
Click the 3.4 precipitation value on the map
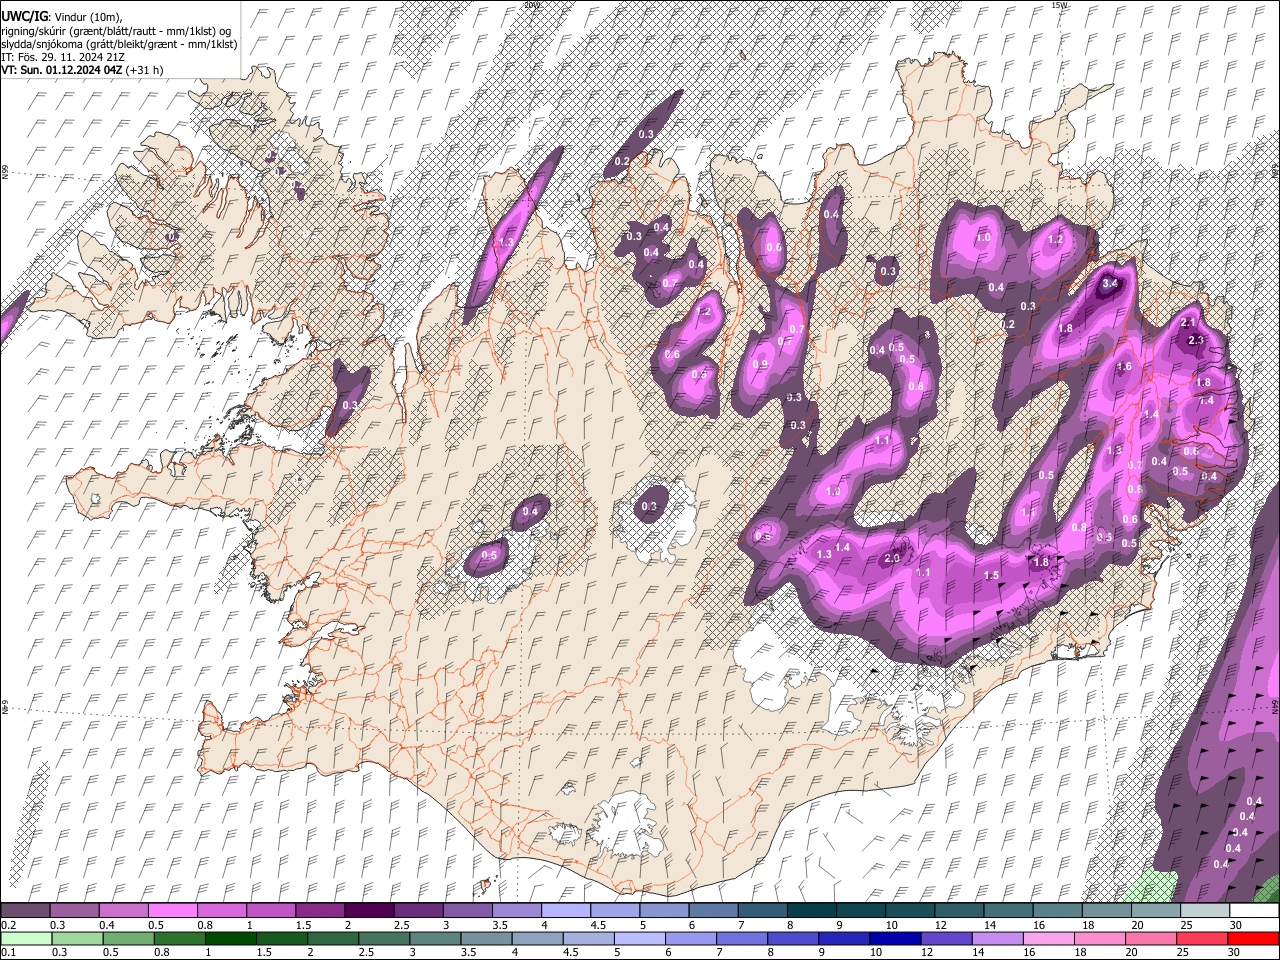[x=1109, y=284]
